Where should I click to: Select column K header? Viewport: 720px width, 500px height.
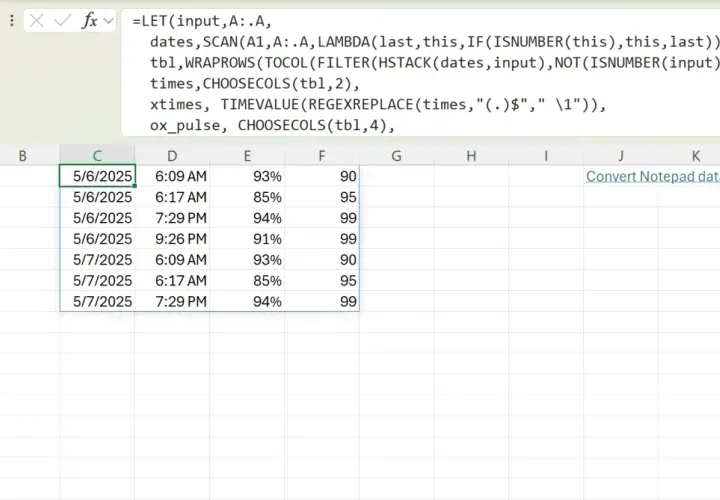[x=696, y=156]
